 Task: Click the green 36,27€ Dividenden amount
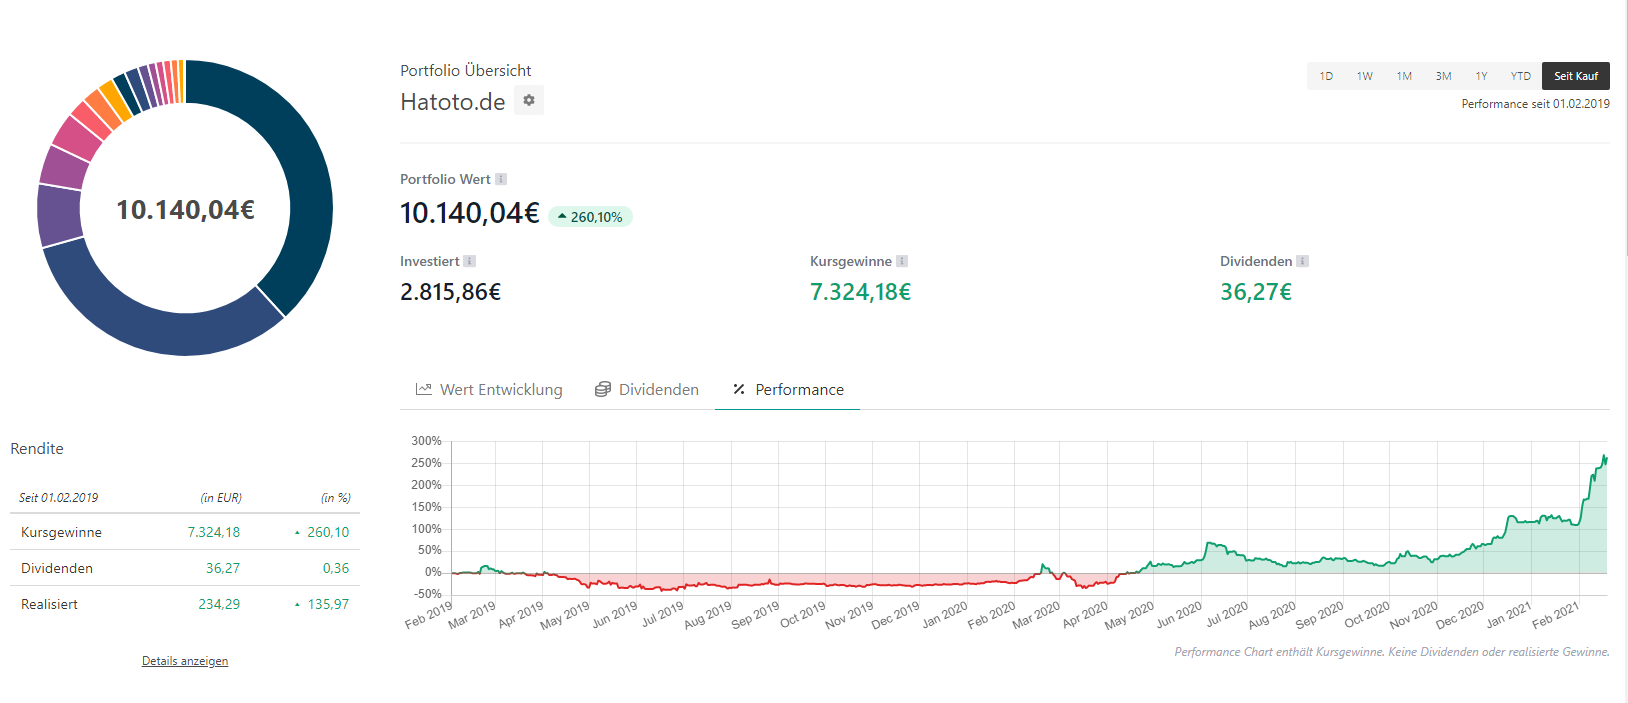[1256, 292]
